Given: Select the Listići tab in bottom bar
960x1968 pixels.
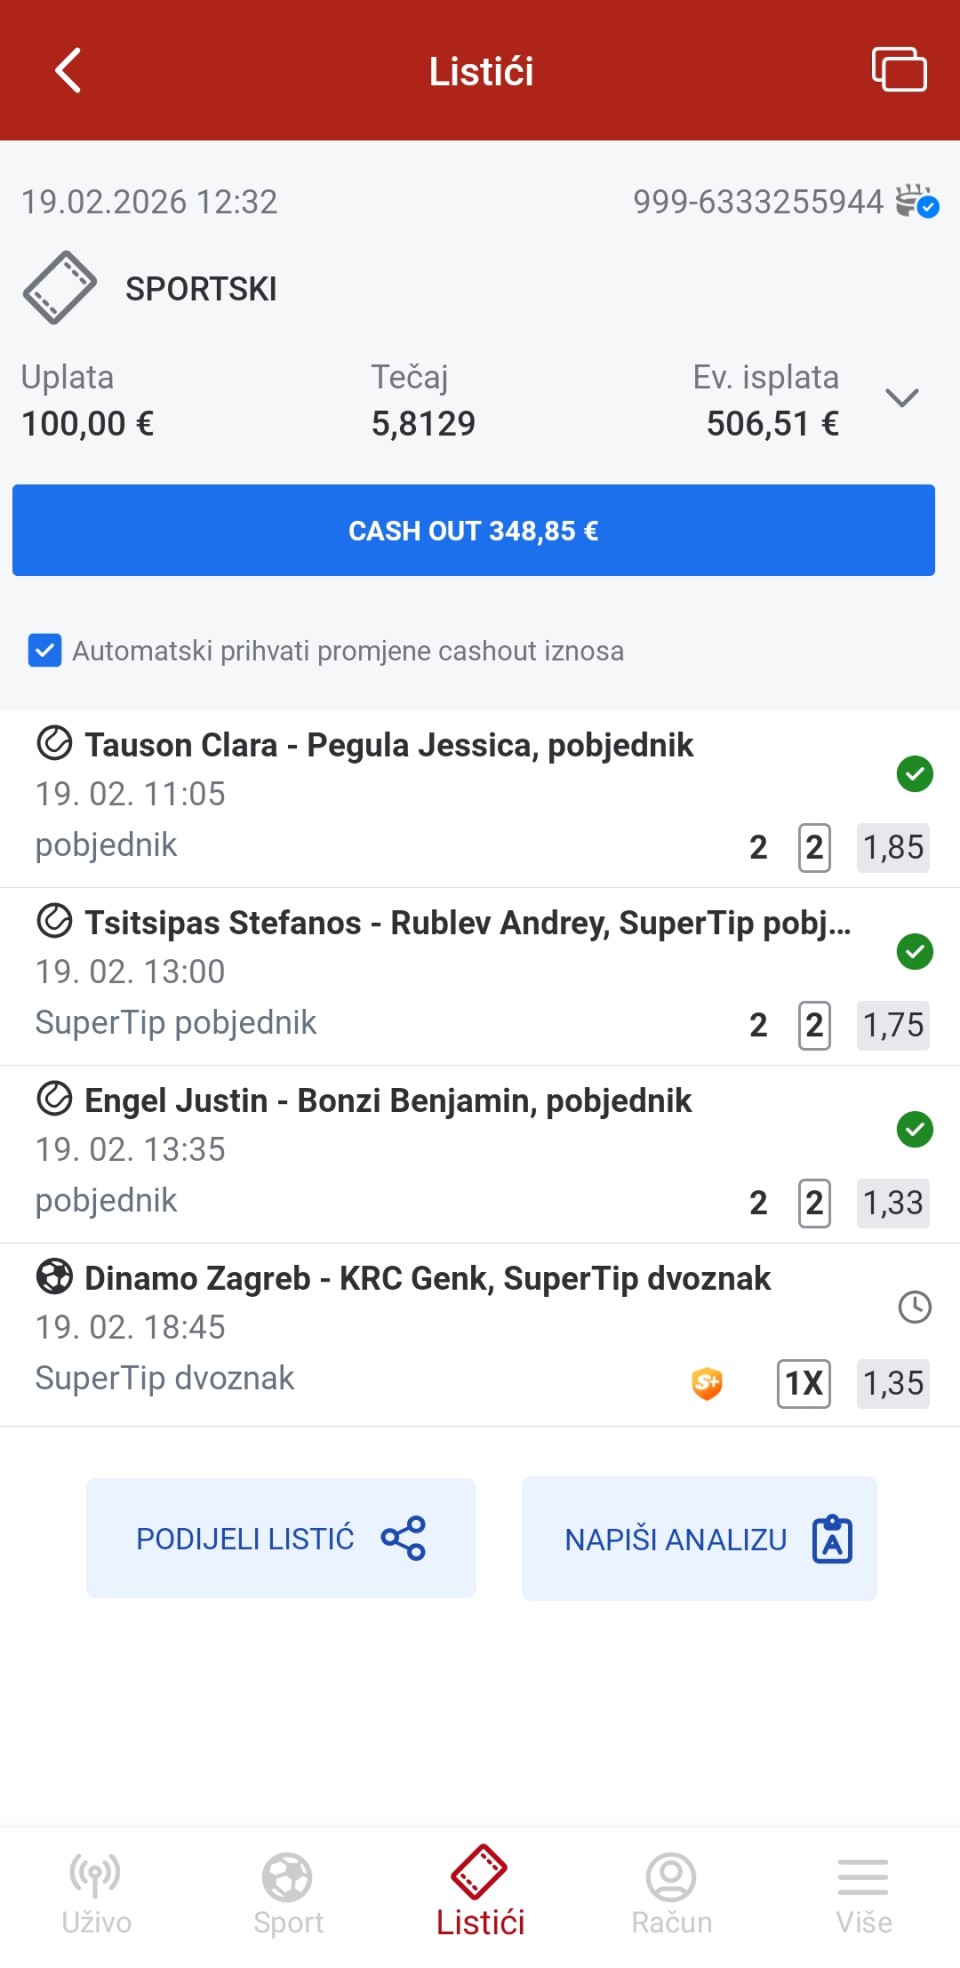Looking at the screenshot, I should point(480,1893).
